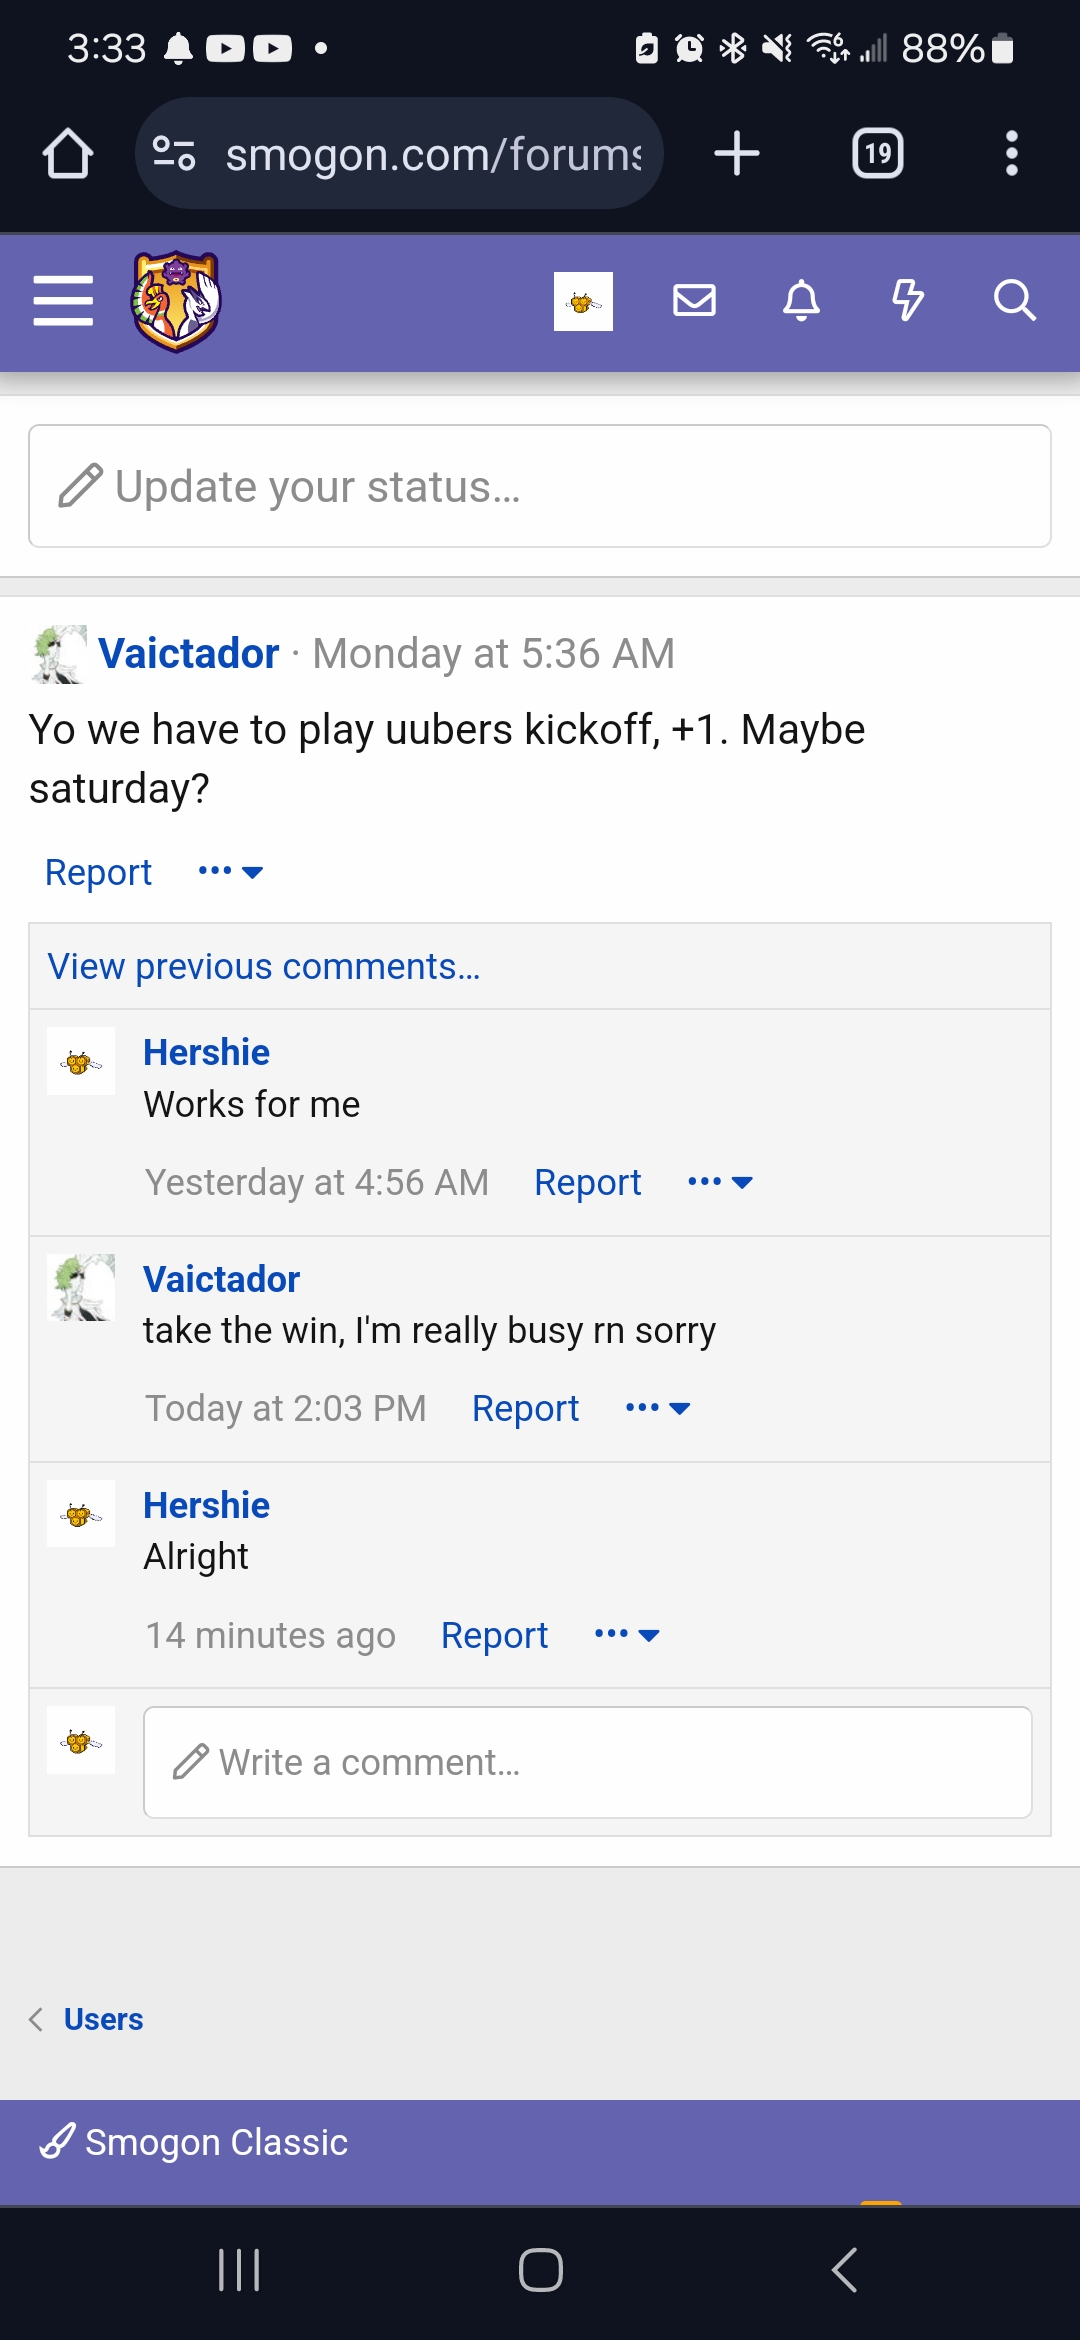Open the Chrome three-dot menu
Viewport: 1080px width, 2340px height.
pyautogui.click(x=1012, y=154)
